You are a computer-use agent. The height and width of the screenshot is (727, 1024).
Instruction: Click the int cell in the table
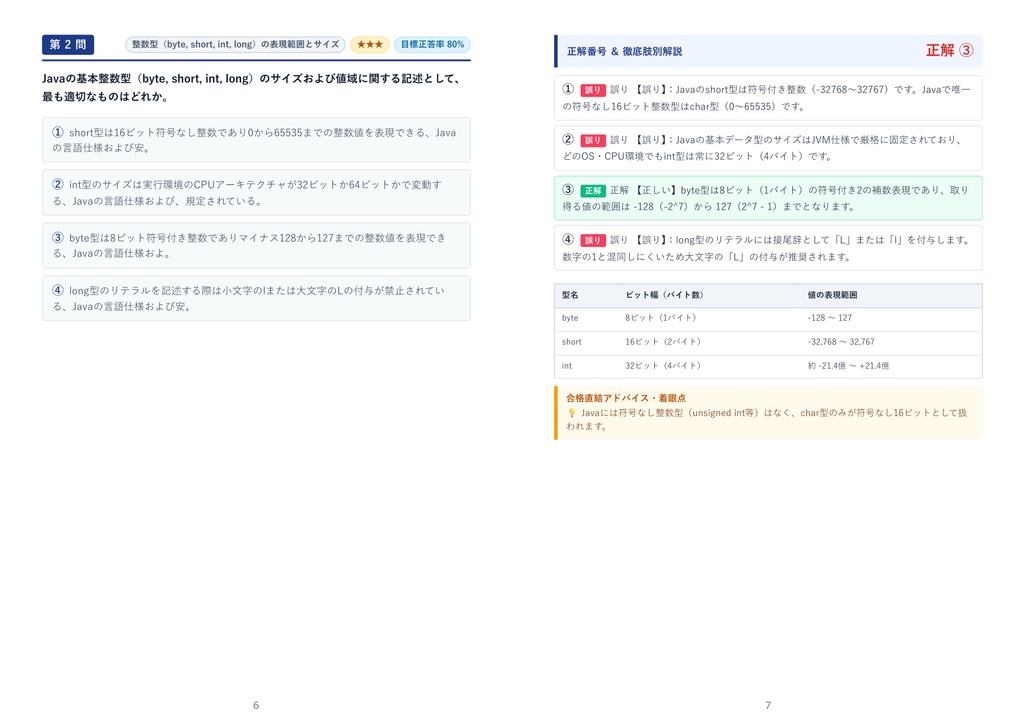point(566,366)
